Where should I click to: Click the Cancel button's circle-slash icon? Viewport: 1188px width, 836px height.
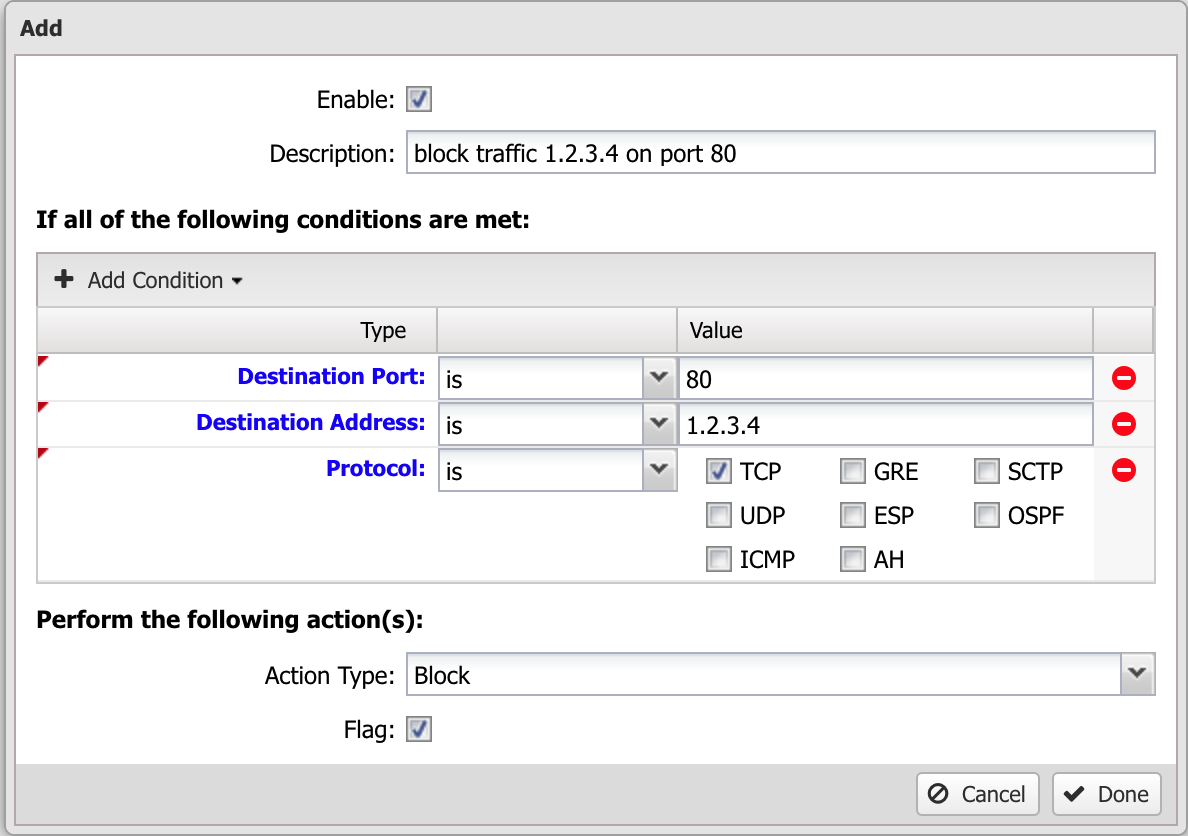click(x=938, y=794)
